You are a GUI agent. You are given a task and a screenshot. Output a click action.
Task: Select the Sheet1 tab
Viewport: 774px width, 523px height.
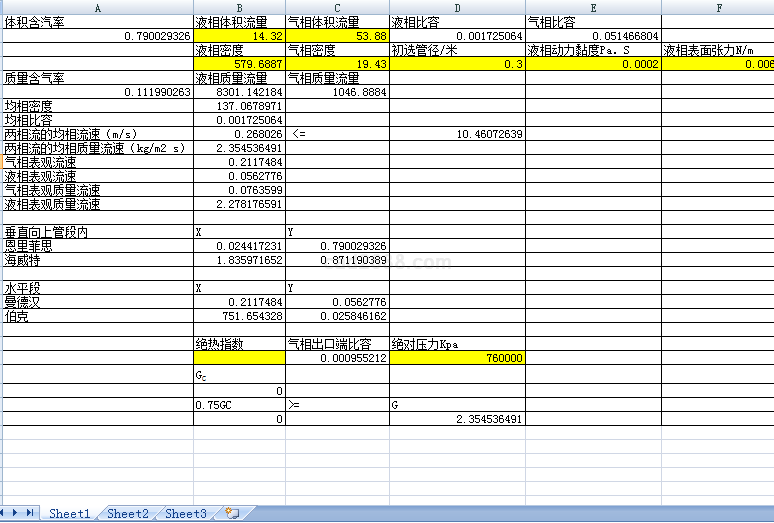70,513
